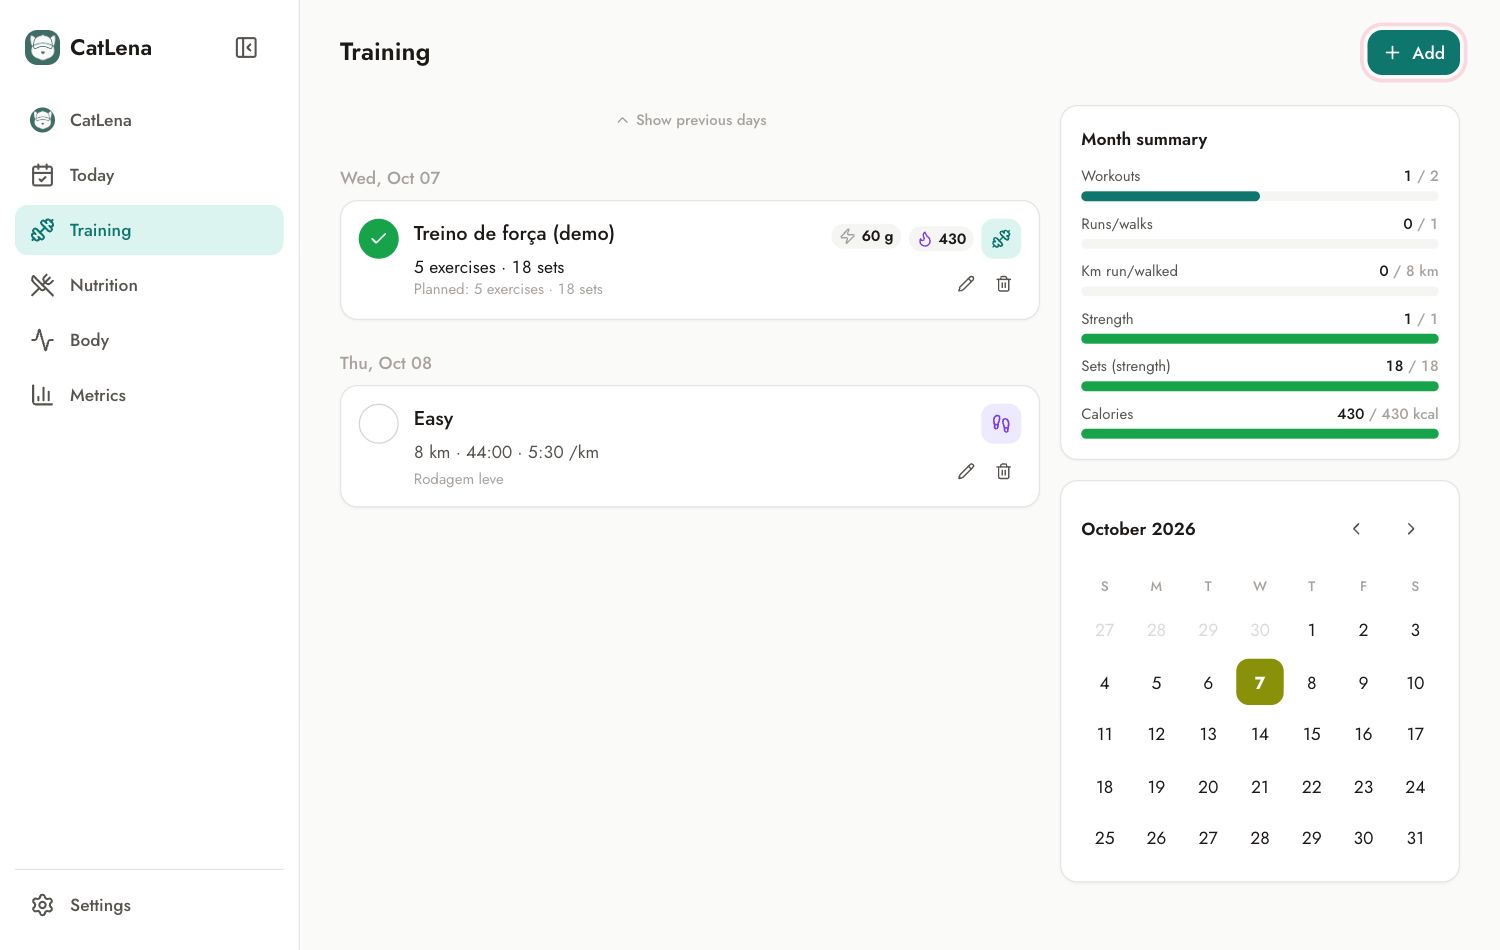Image resolution: width=1500 pixels, height=950 pixels.
Task: Choose October 31 in the calendar
Action: [x=1415, y=838]
